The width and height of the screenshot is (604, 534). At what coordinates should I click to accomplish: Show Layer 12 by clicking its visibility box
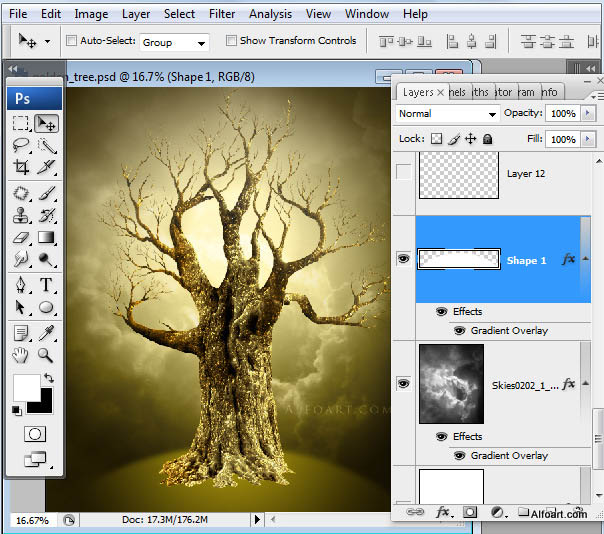(x=404, y=172)
